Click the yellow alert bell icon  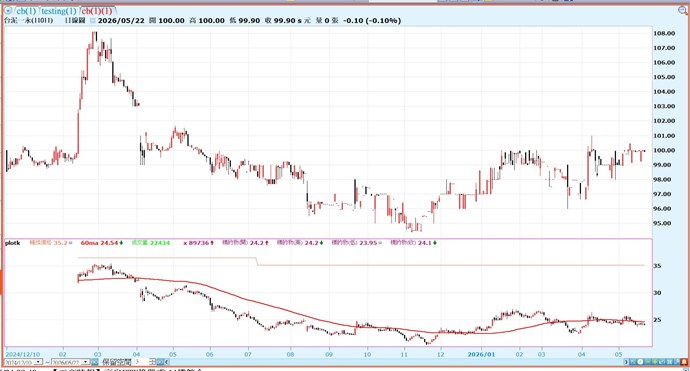click(684, 362)
